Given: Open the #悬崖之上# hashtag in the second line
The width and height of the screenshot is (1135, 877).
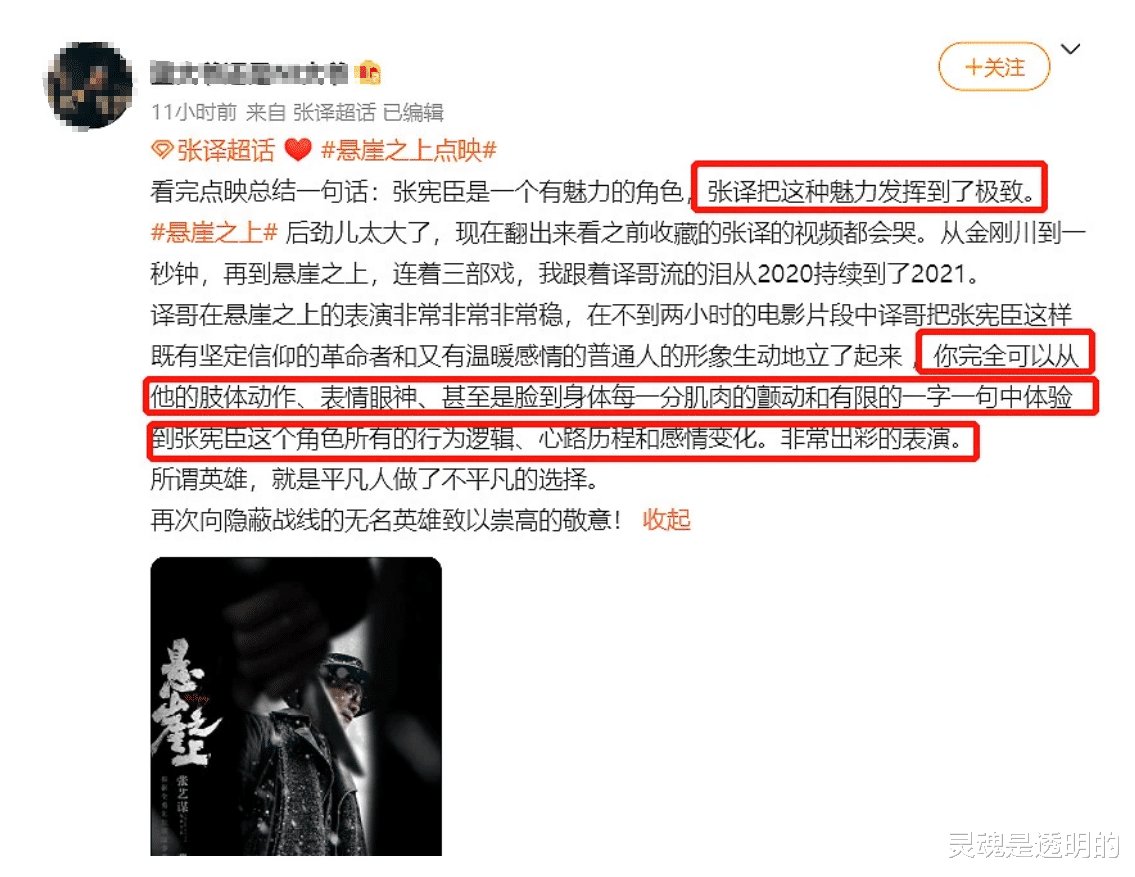Looking at the screenshot, I should point(214,233).
